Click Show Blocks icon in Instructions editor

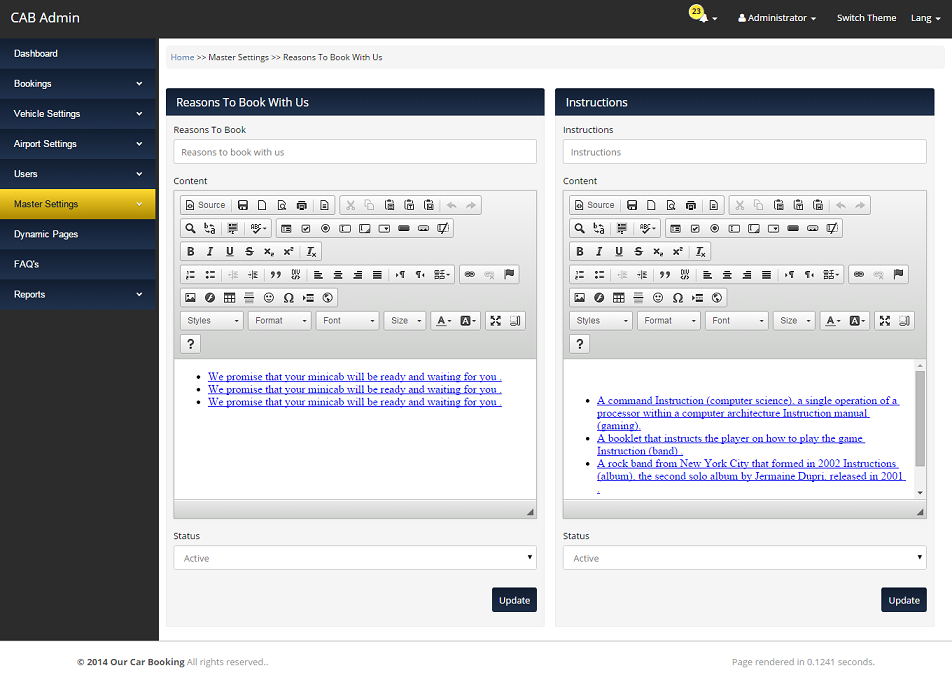(904, 321)
